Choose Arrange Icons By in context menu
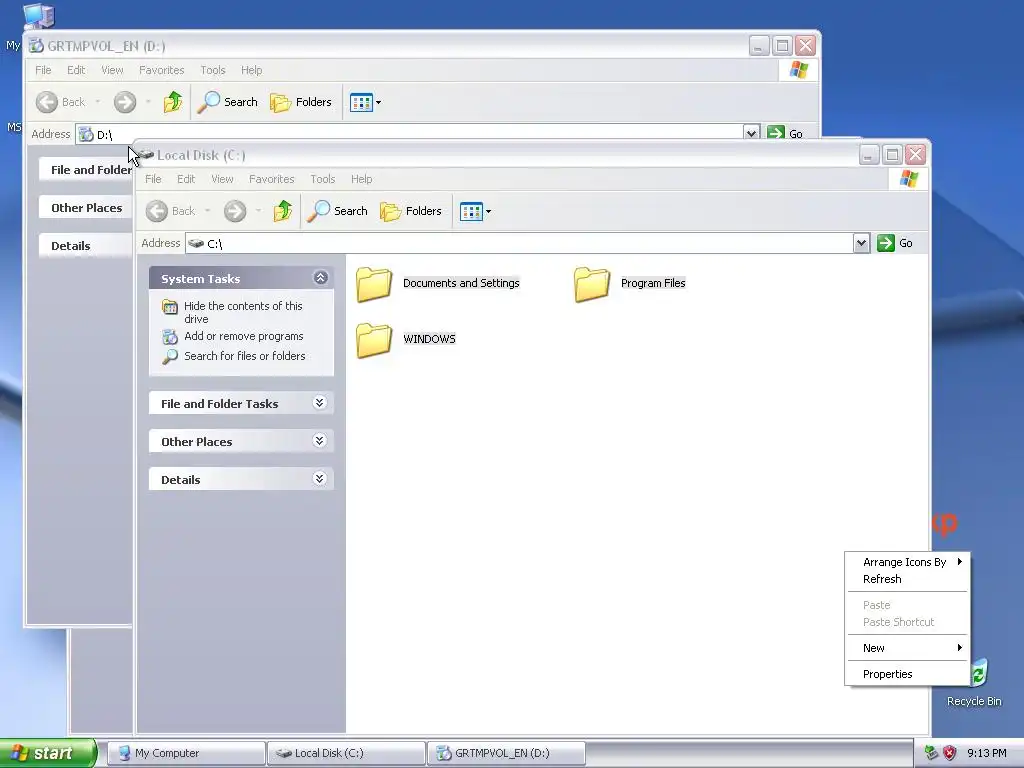Viewport: 1024px width, 768px height. tap(906, 562)
